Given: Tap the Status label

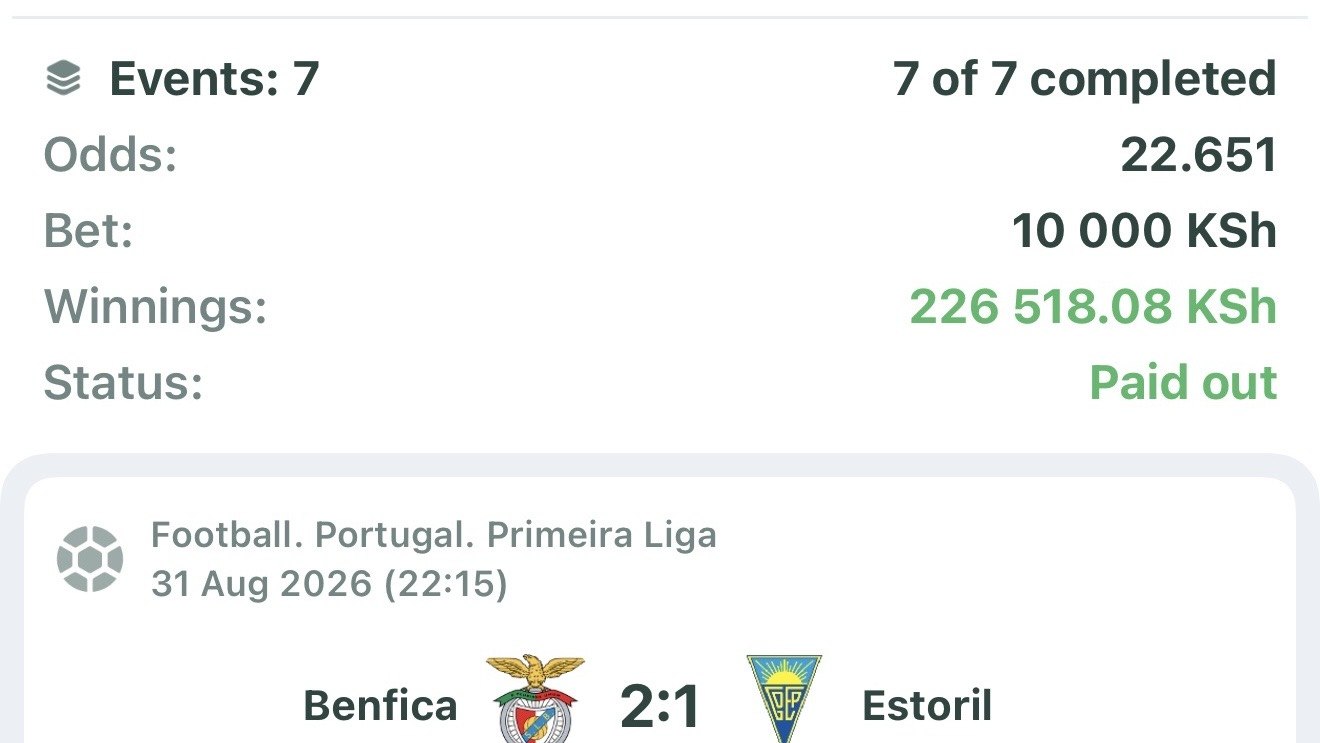Looking at the screenshot, I should click(124, 383).
